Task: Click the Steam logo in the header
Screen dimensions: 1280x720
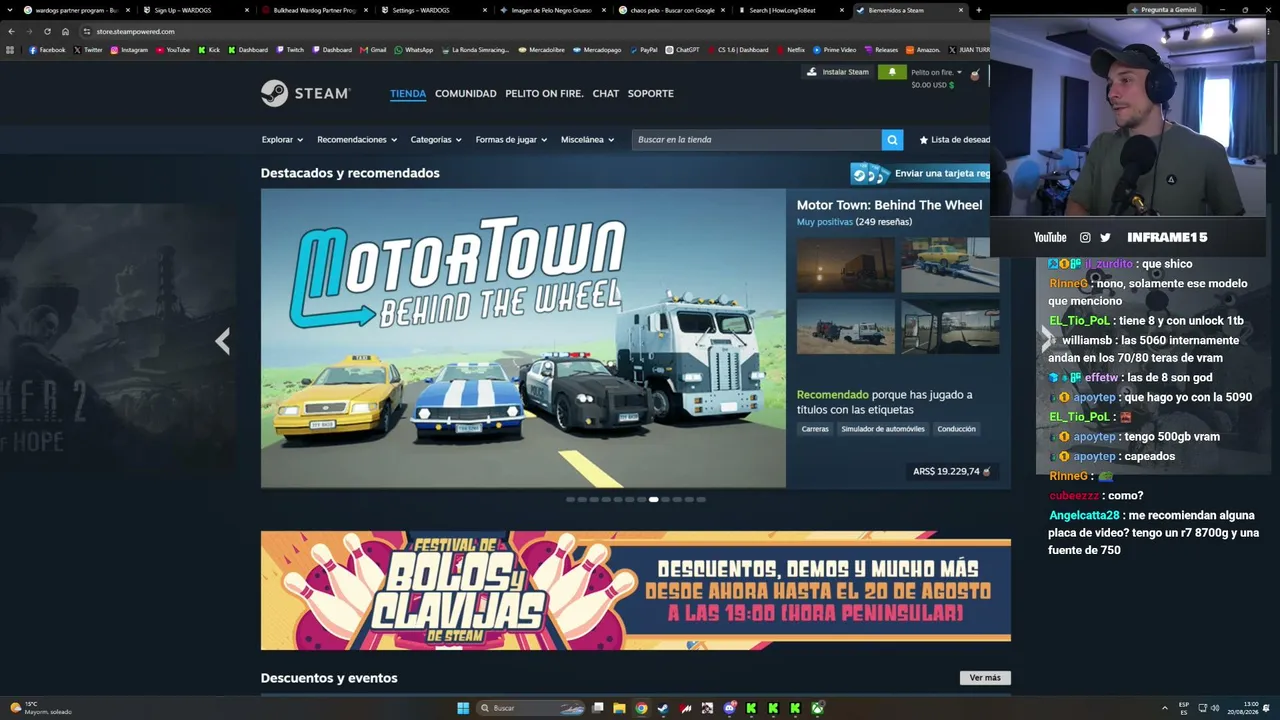Action: (x=305, y=93)
